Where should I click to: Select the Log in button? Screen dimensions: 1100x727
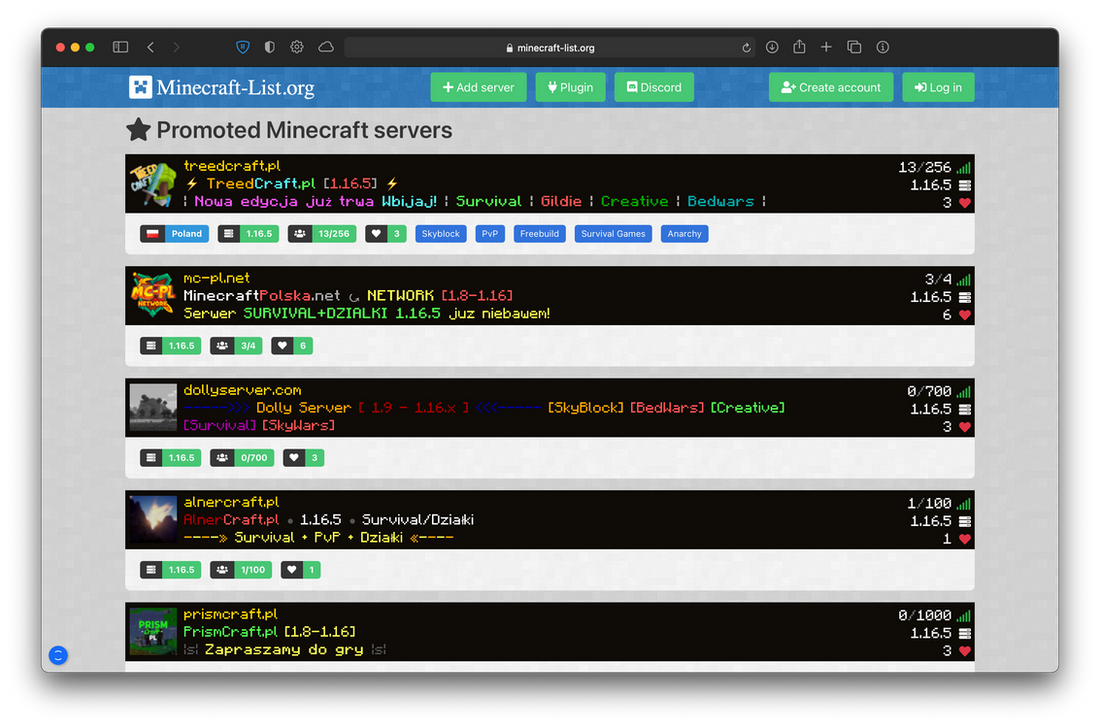938,87
